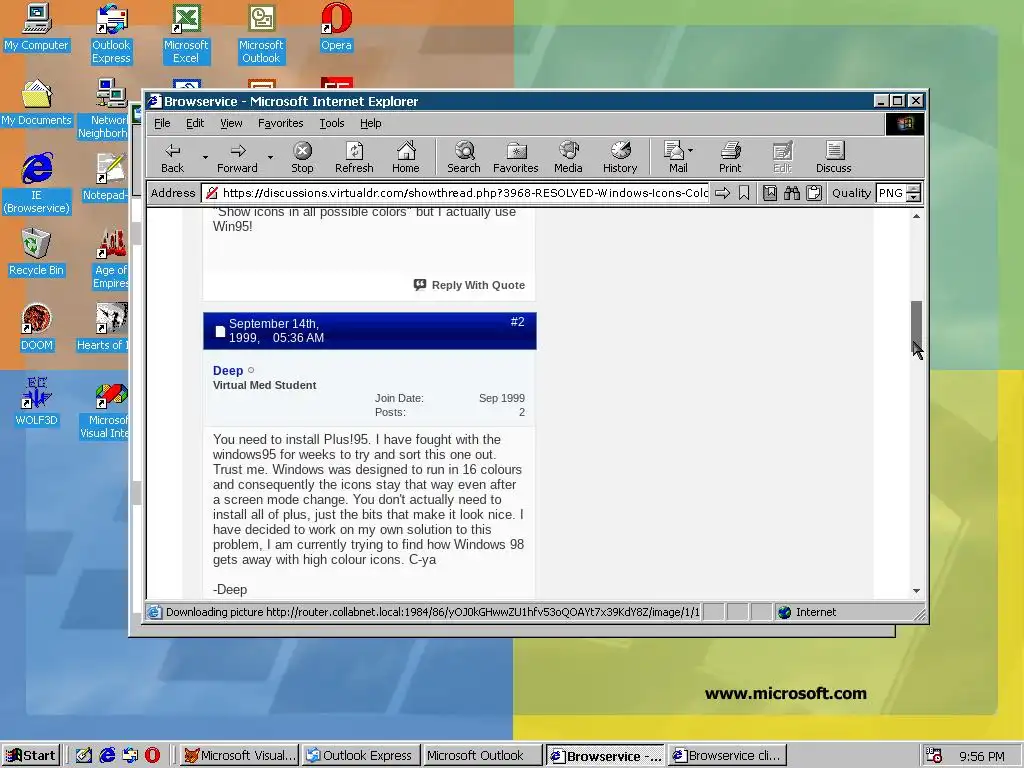Viewport: 1024px width, 768px height.
Task: Click the scrollbar down arrow in the browser
Action: point(916,590)
